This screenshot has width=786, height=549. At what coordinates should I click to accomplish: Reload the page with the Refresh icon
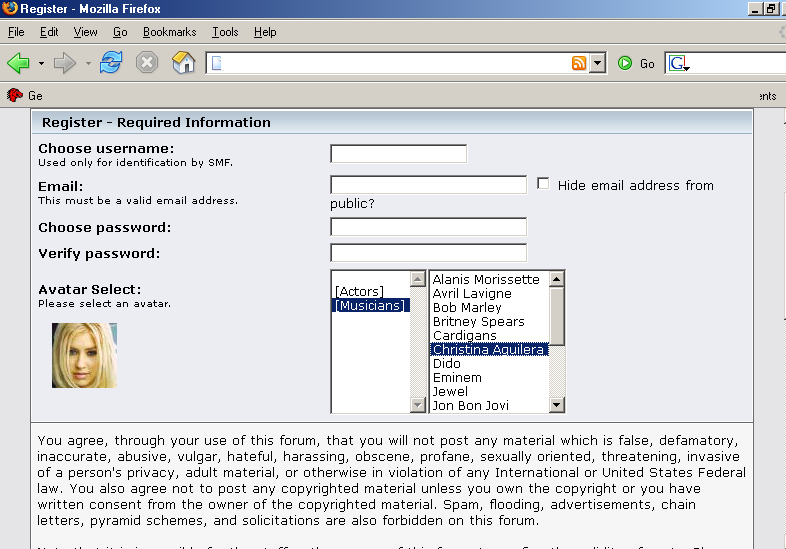(111, 63)
